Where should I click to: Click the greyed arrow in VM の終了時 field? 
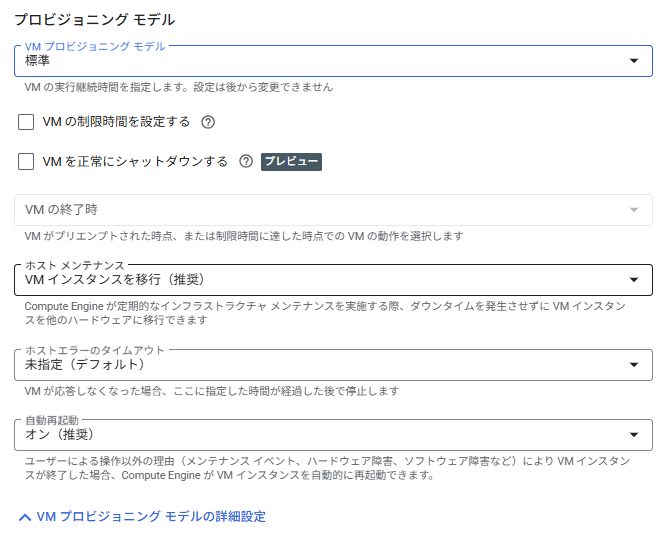tap(633, 210)
